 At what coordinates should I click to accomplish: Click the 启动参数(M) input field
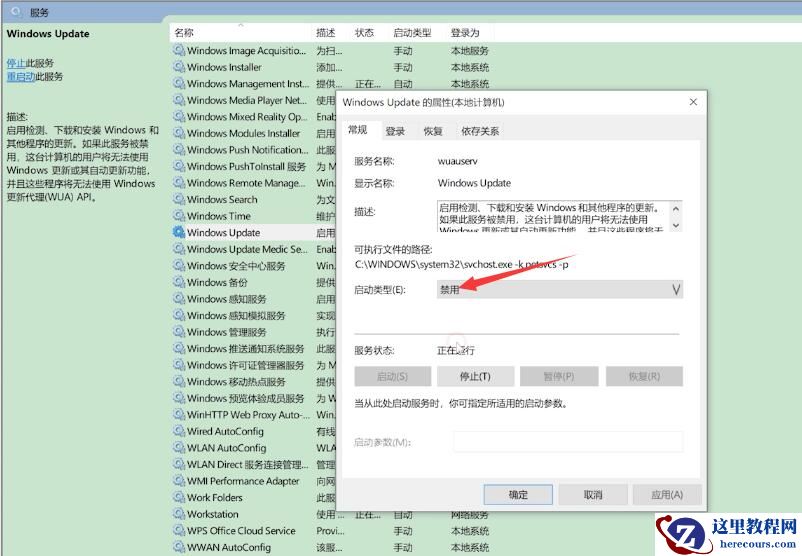tap(568, 442)
